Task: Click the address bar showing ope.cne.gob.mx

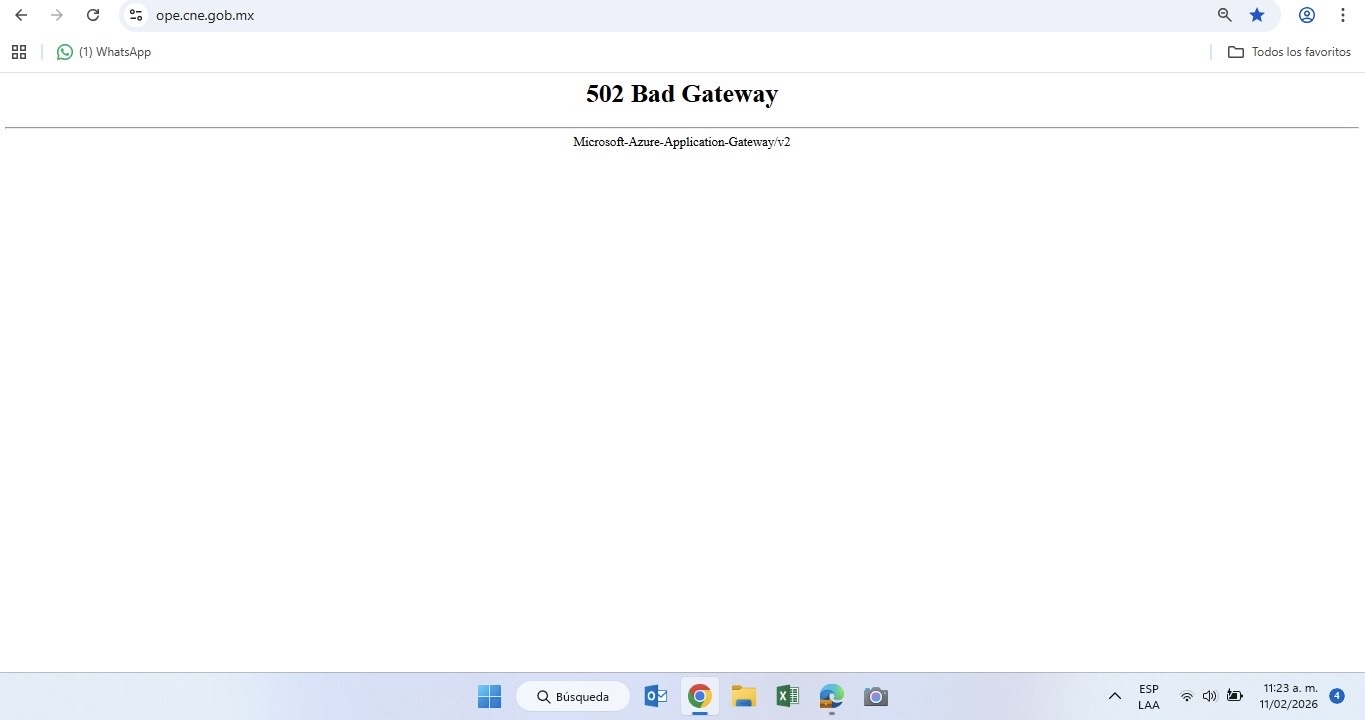Action: pos(600,15)
